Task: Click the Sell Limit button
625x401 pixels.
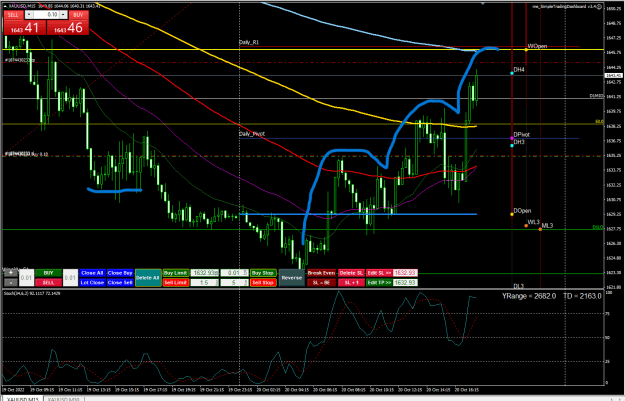Action: click(175, 282)
